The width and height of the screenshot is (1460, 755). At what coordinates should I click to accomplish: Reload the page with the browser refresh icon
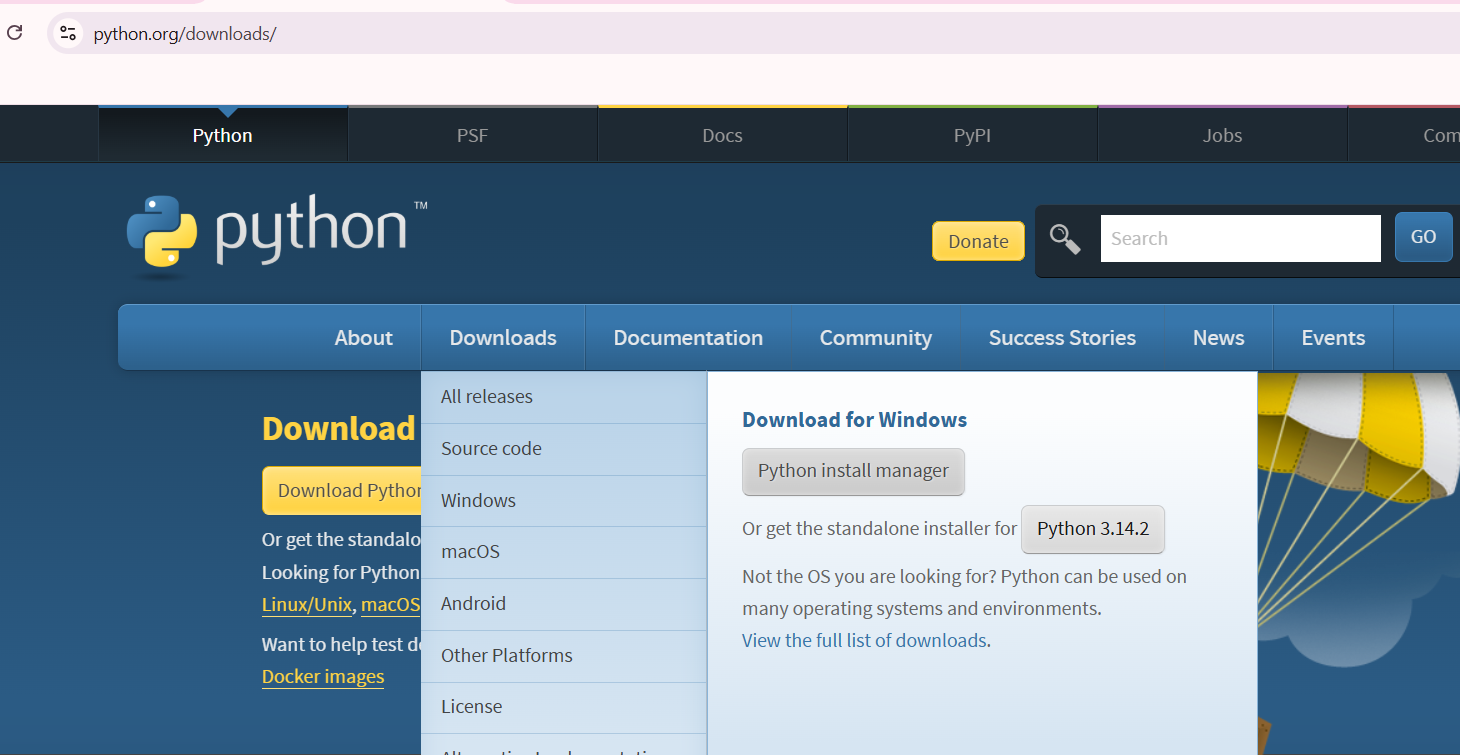[15, 33]
